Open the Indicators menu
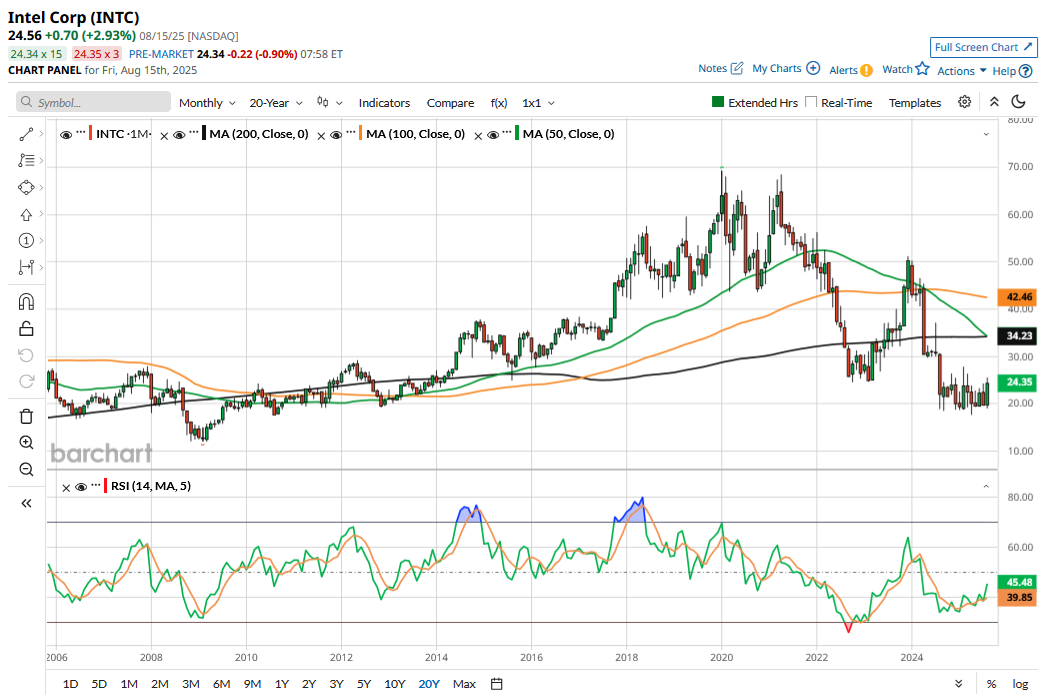Image resolution: width=1050 pixels, height=699 pixels. pyautogui.click(x=384, y=102)
